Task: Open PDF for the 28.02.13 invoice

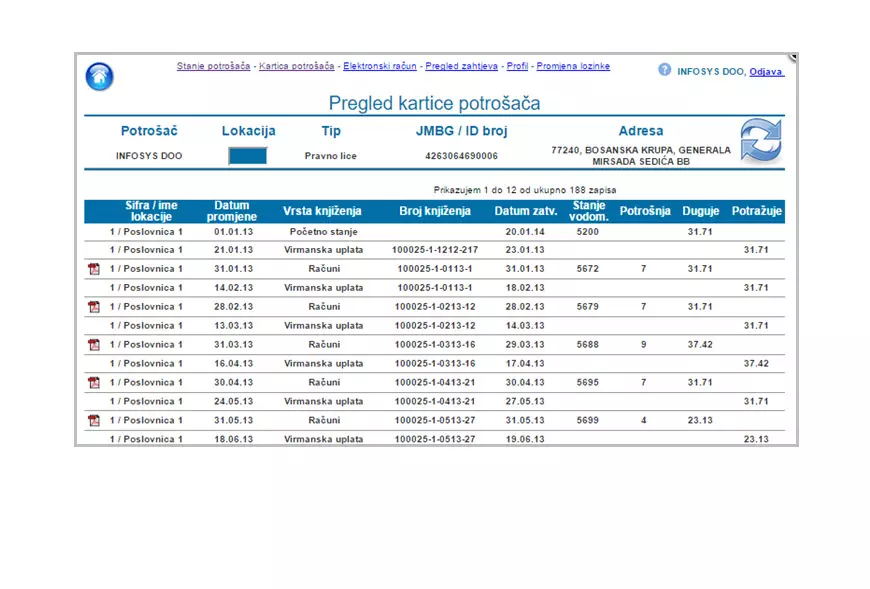Action: 94,307
